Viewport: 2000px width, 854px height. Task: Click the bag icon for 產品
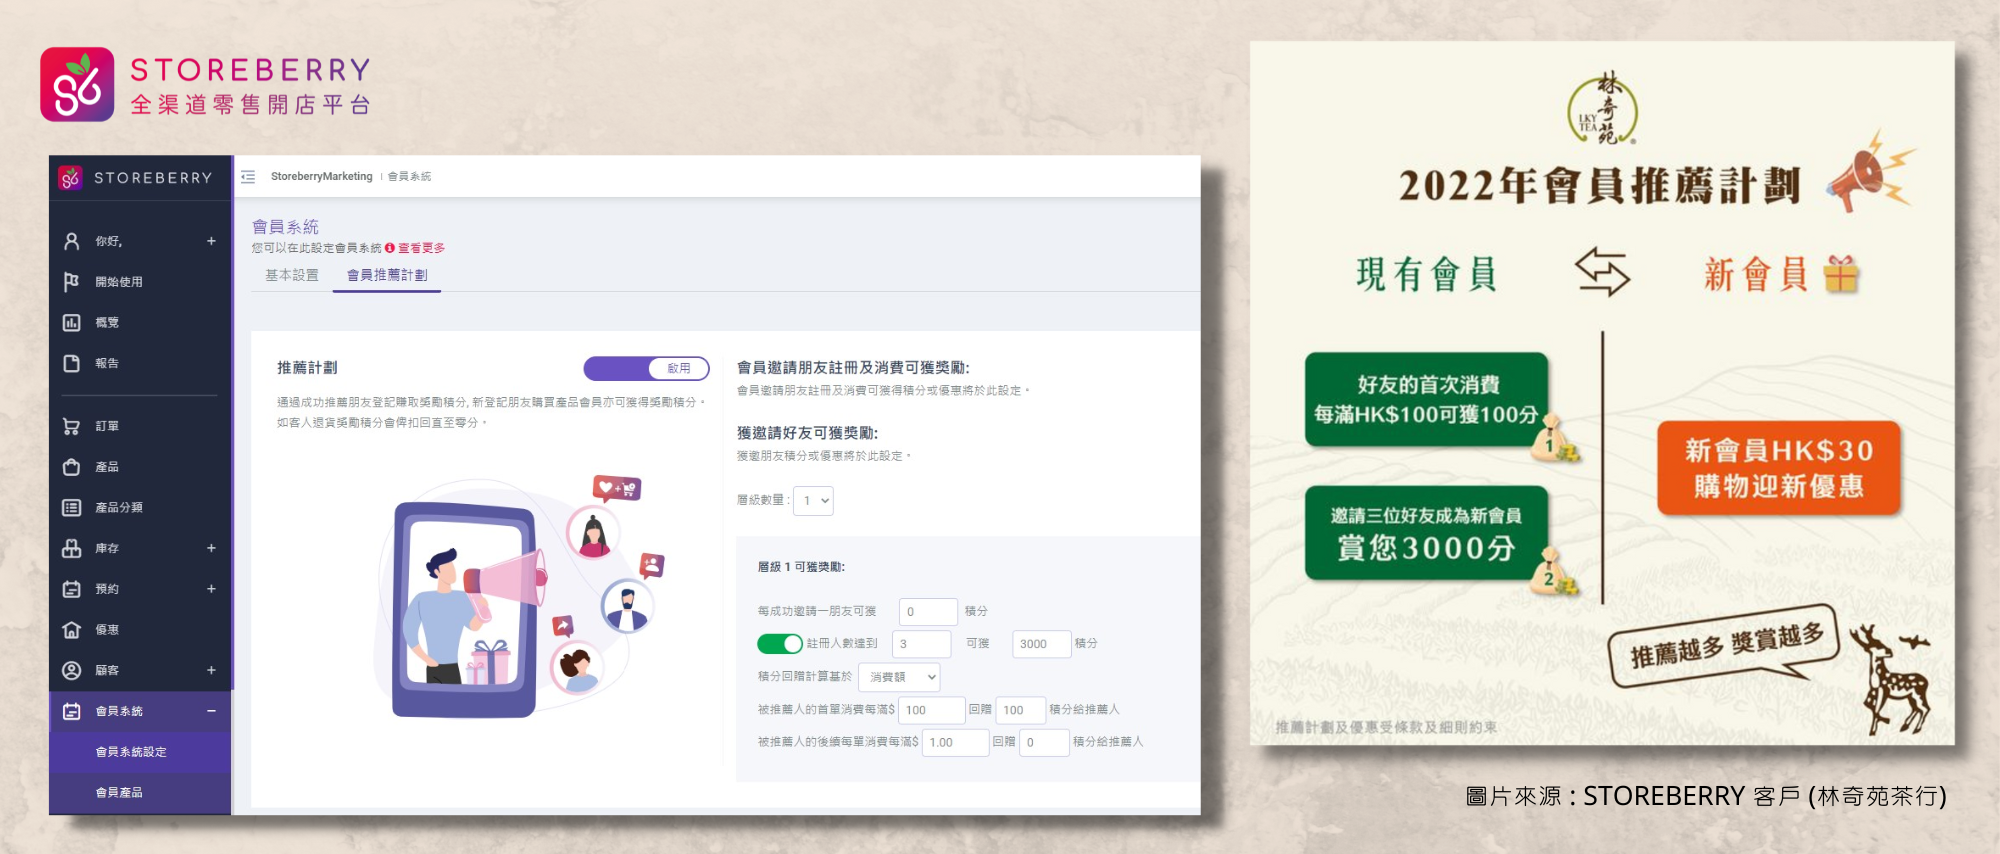click(71, 467)
